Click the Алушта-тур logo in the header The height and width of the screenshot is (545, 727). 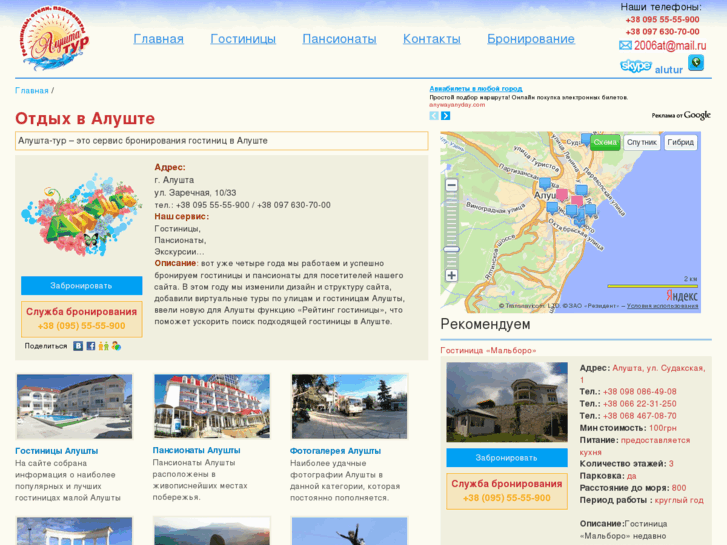54,38
